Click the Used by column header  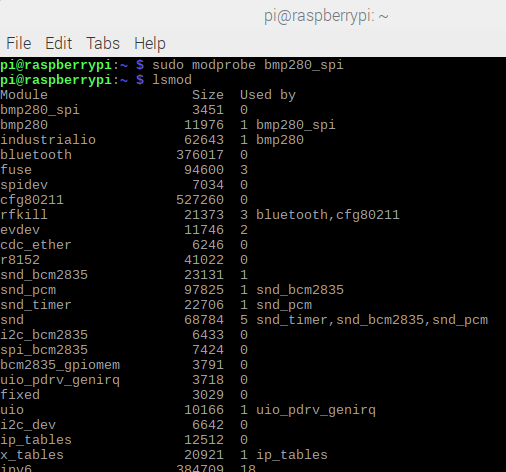pyautogui.click(x=268, y=95)
